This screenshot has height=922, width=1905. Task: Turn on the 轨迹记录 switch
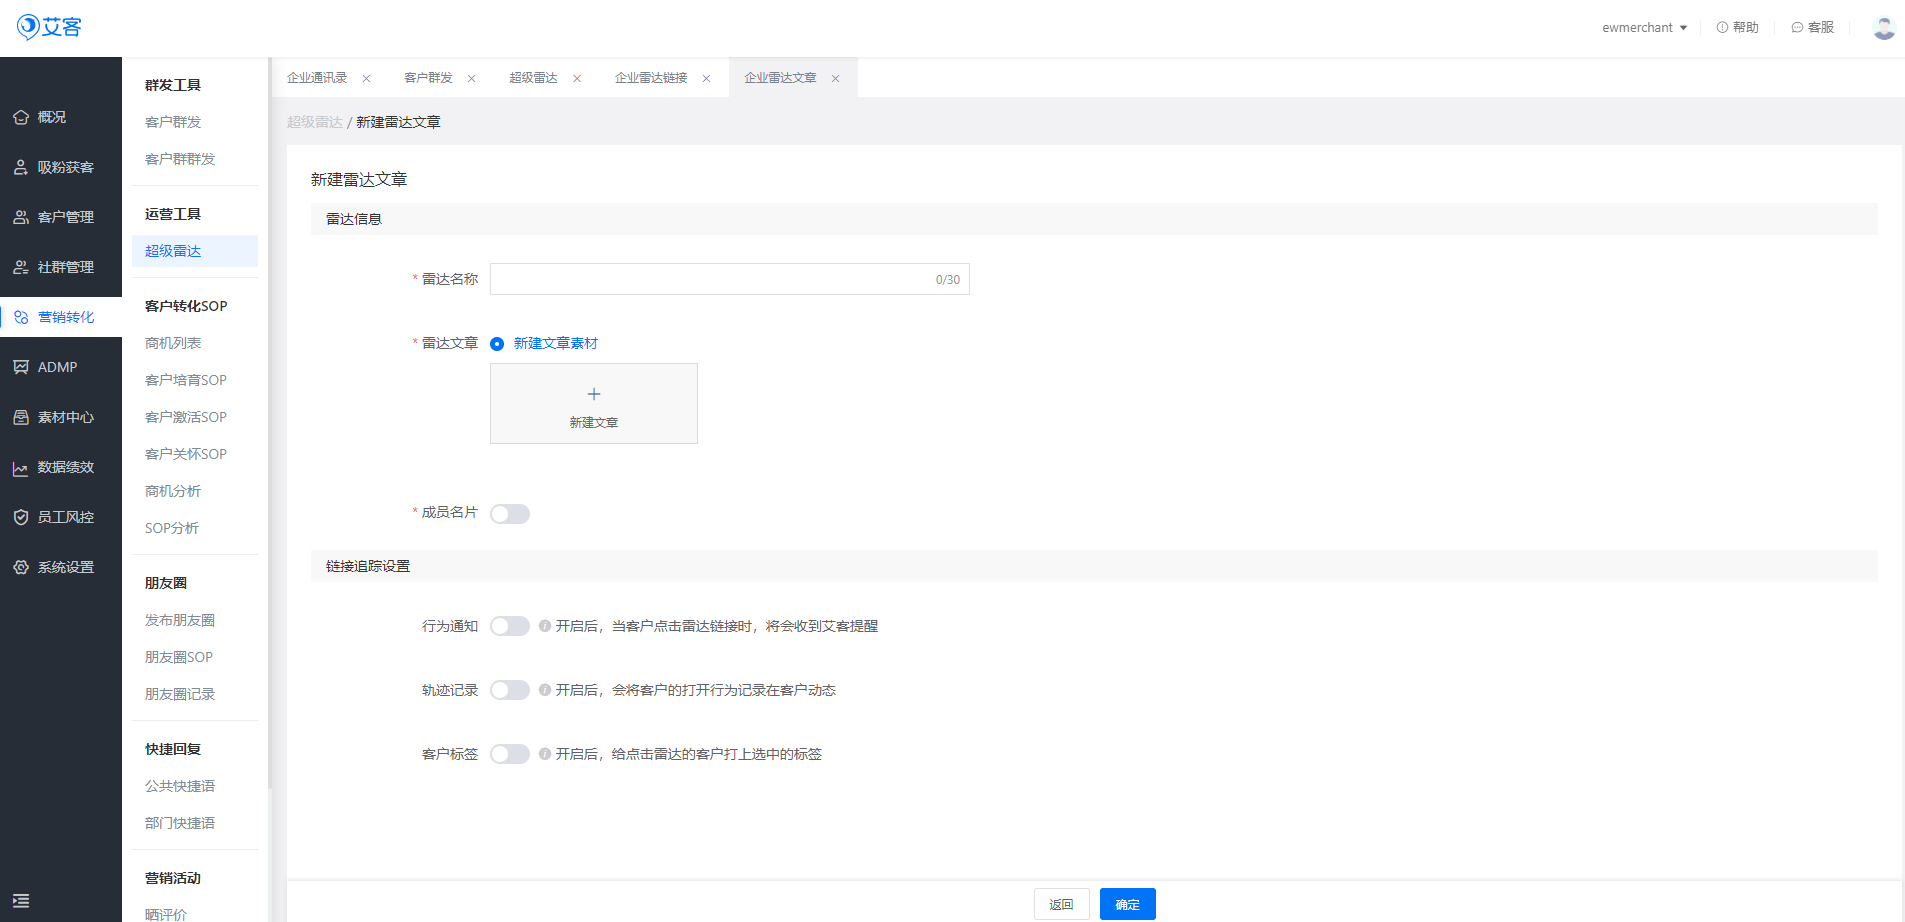click(x=509, y=690)
